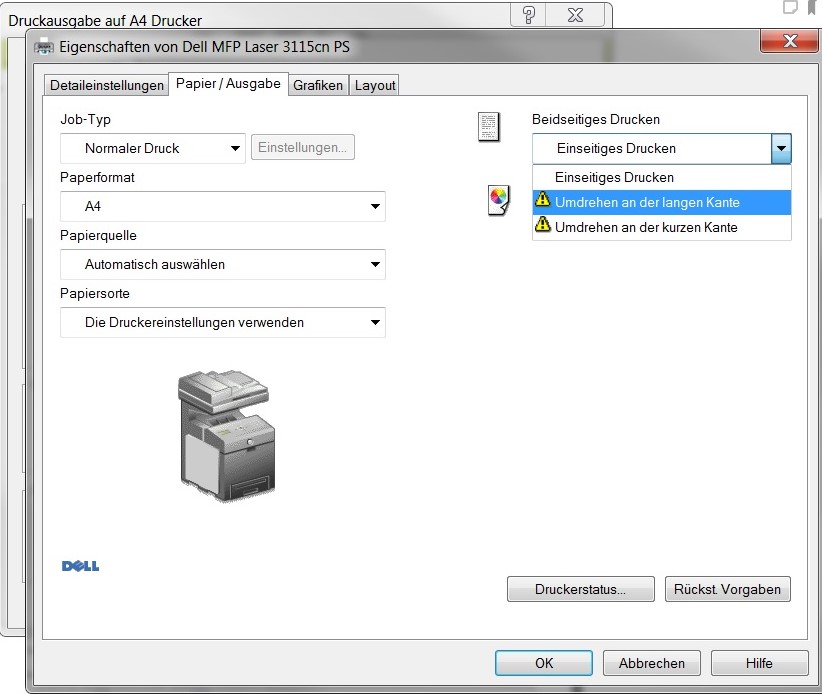Image resolution: width=822 pixels, height=694 pixels.
Task: Click the Dell MFP printer illustration
Action: 226,435
